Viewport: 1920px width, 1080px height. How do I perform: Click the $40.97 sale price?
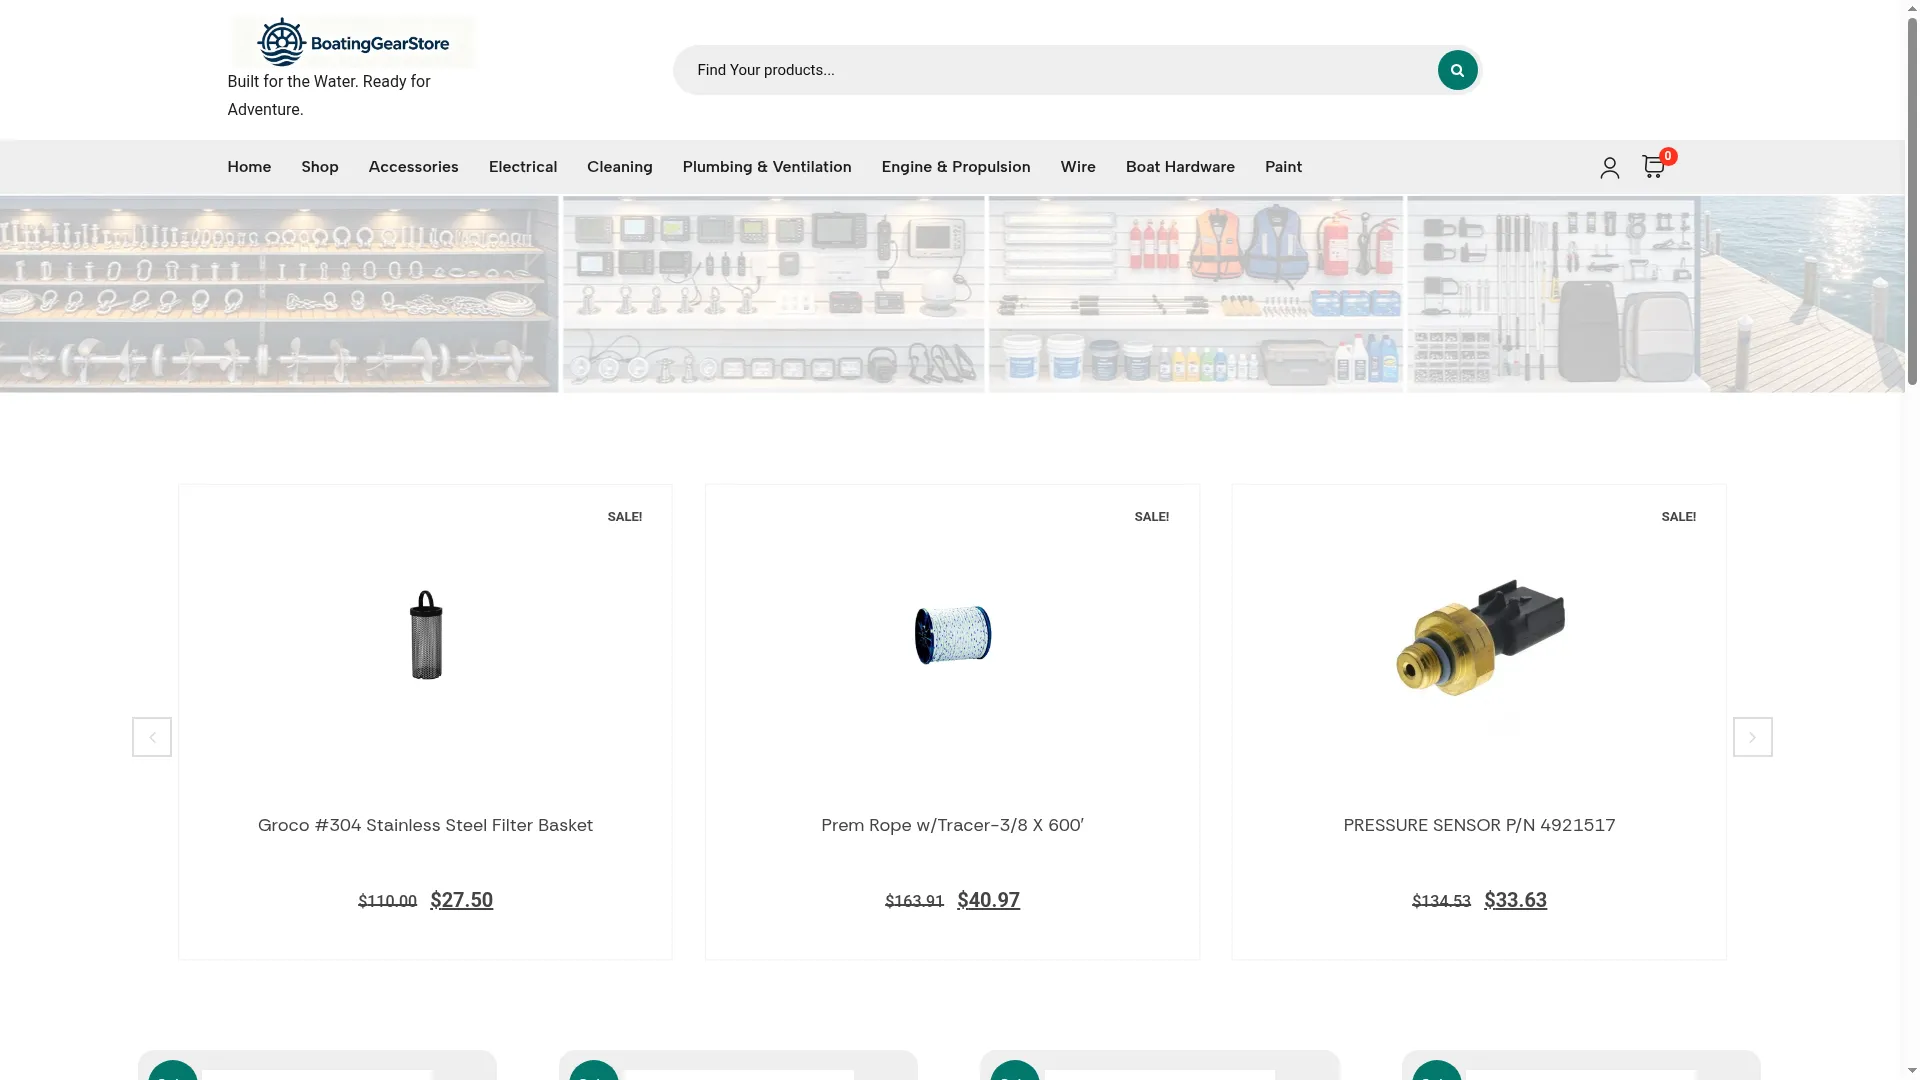click(x=988, y=900)
